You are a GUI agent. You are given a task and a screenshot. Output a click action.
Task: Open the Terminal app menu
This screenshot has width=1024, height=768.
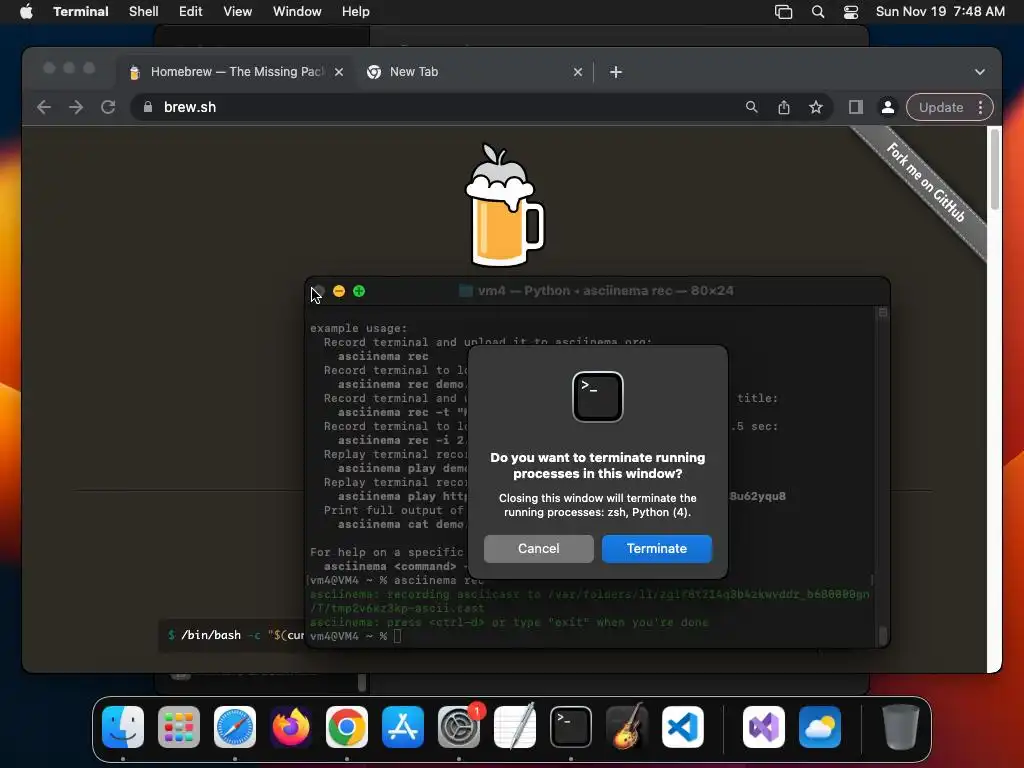80,11
